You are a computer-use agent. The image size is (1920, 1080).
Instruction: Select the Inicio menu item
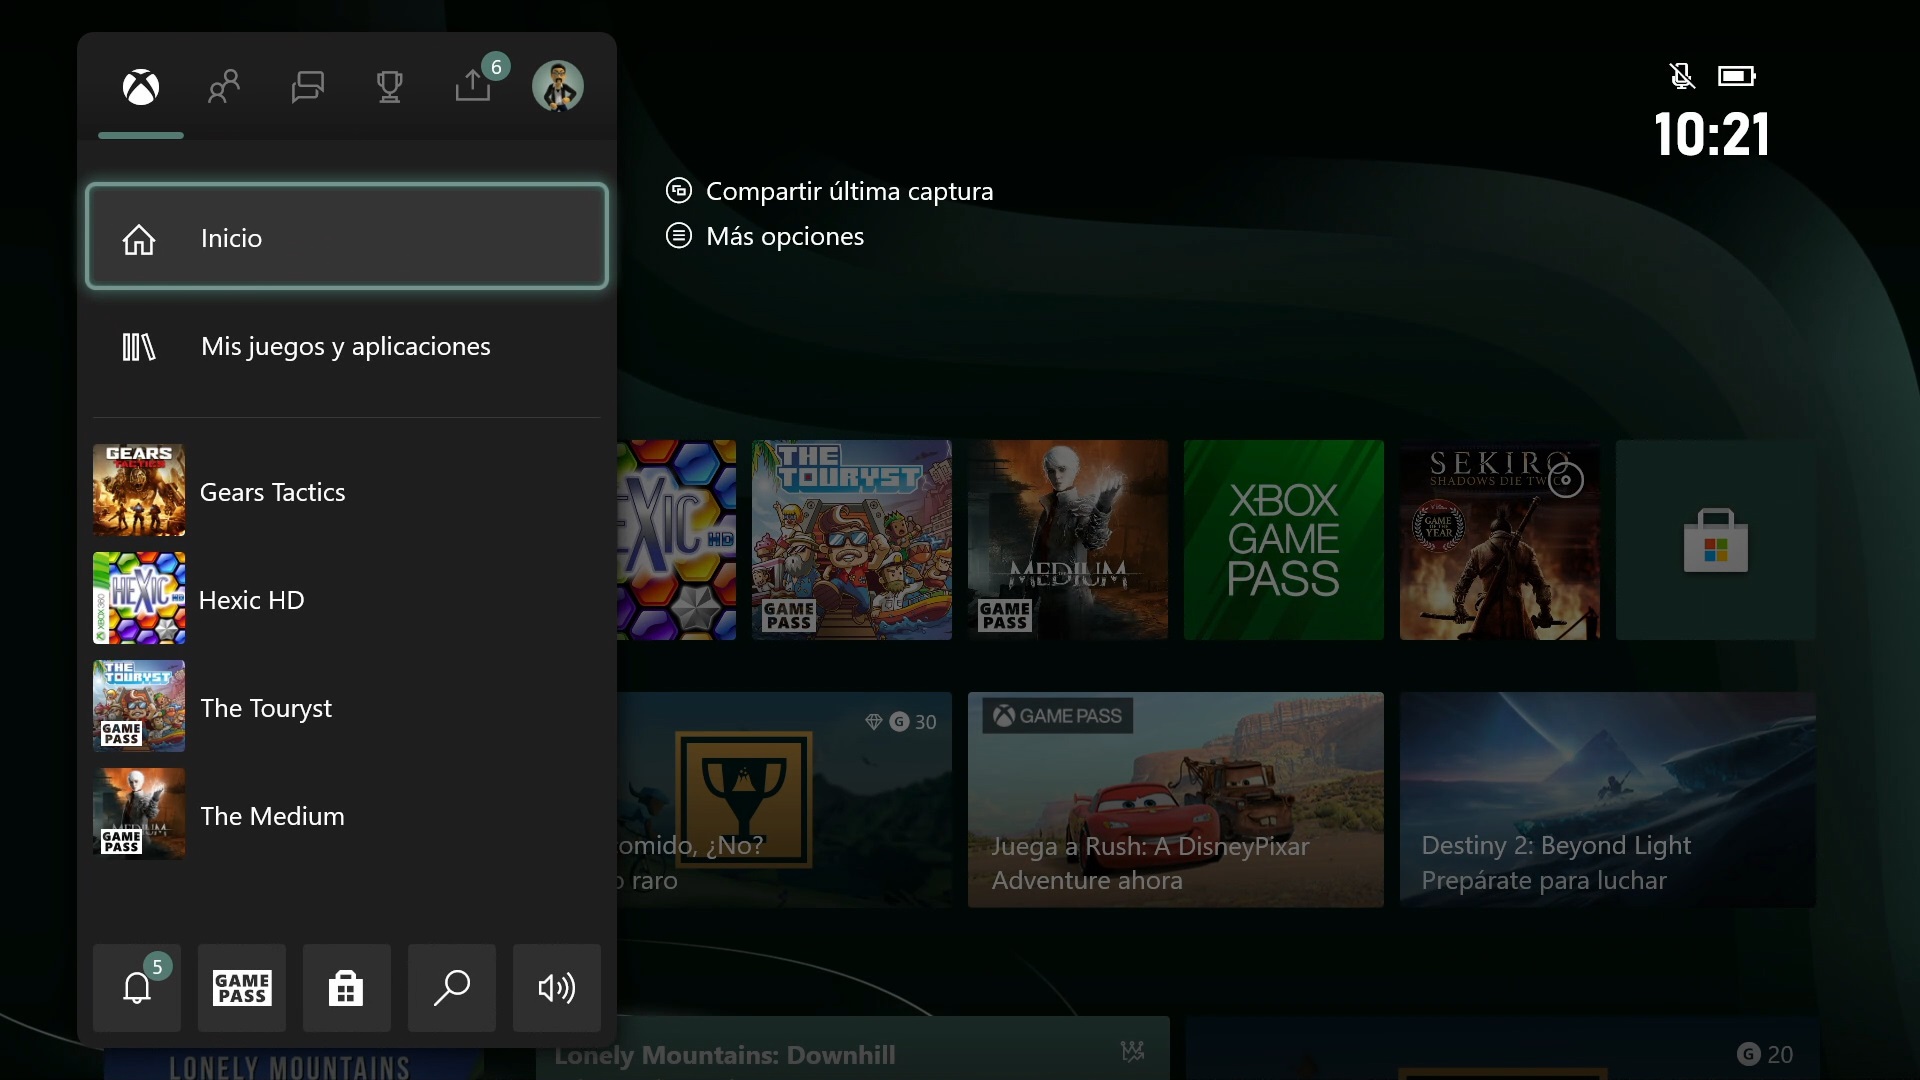(346, 237)
